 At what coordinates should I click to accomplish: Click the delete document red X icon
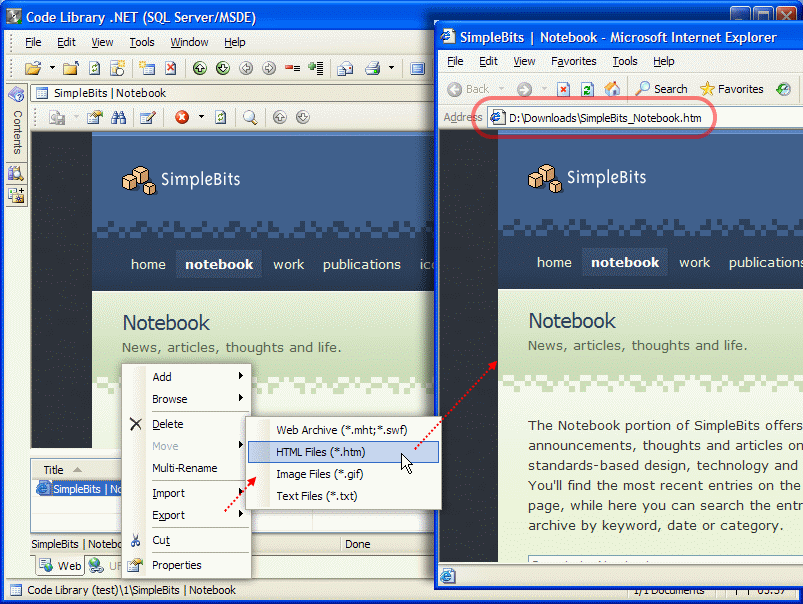[x=171, y=68]
